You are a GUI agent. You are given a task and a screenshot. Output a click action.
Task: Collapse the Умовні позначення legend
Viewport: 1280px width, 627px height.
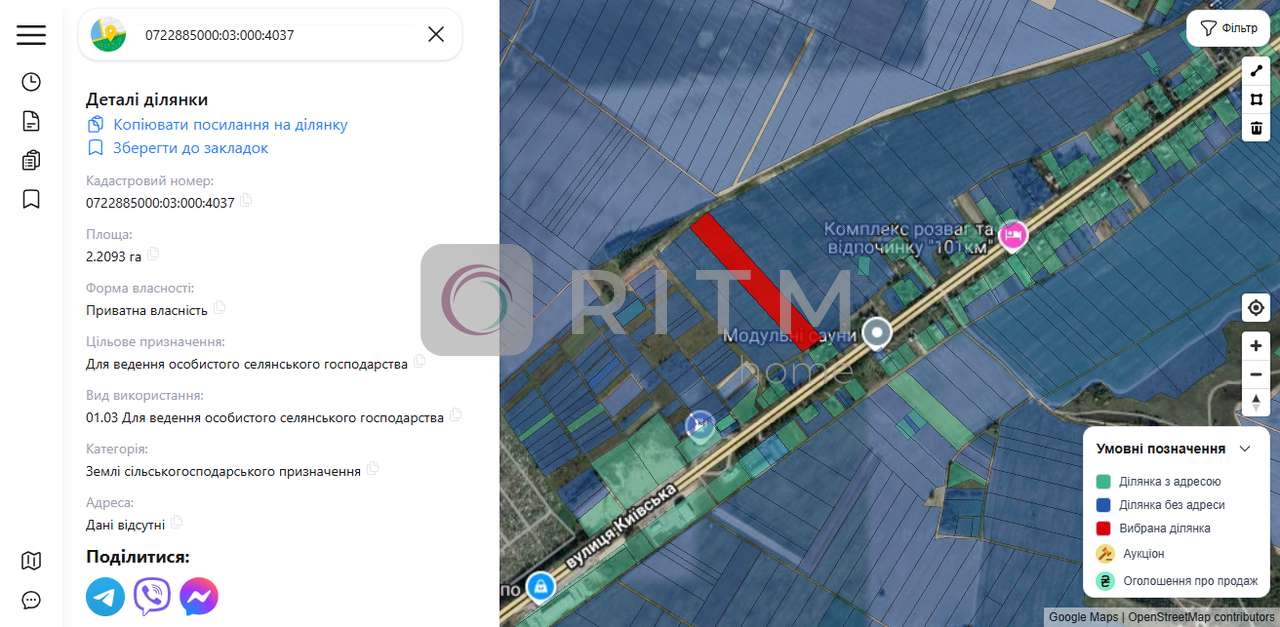[x=1245, y=449]
